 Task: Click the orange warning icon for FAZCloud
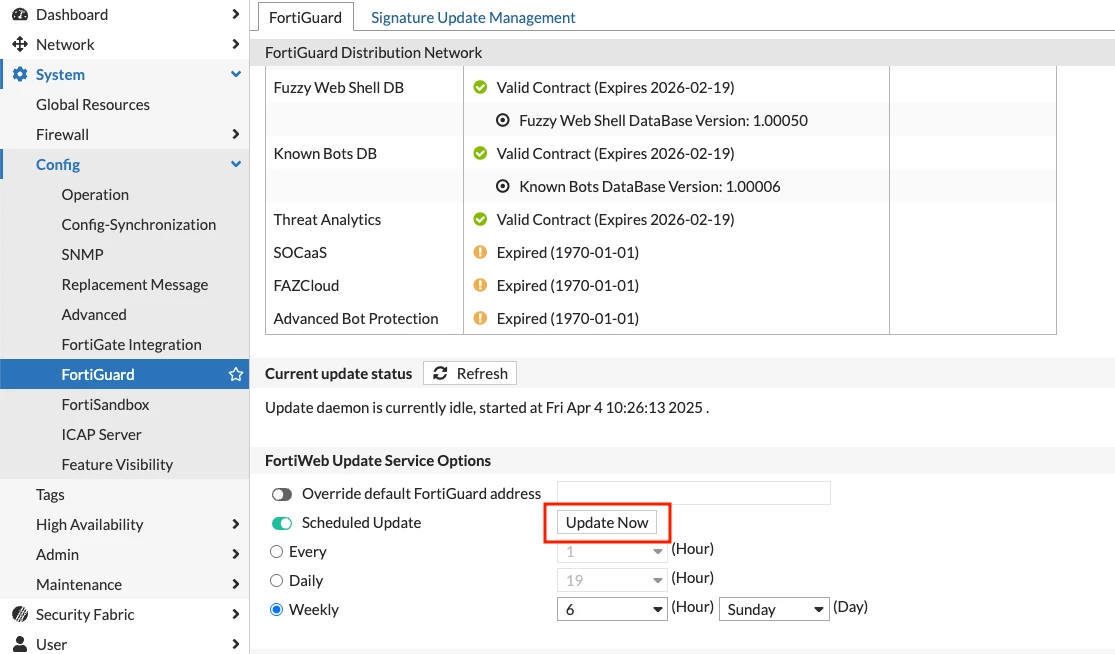tap(480, 285)
